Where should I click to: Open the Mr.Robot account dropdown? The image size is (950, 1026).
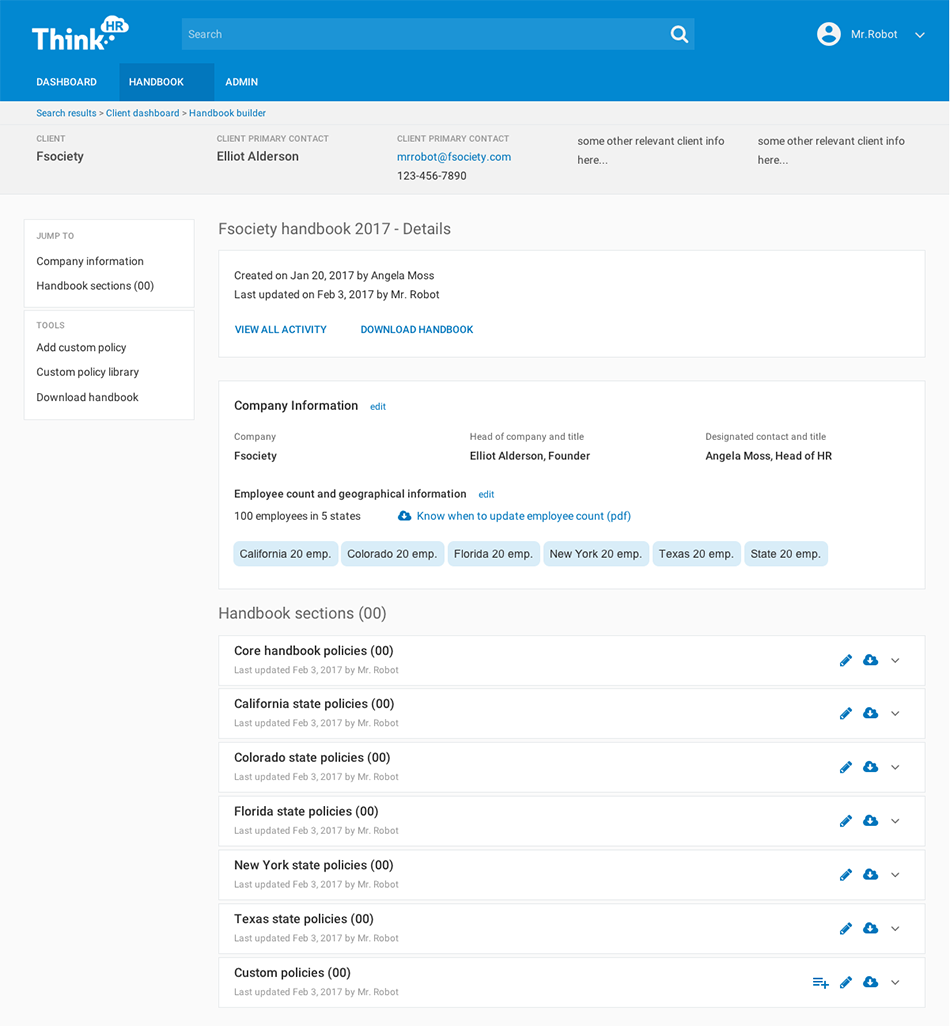coord(919,35)
